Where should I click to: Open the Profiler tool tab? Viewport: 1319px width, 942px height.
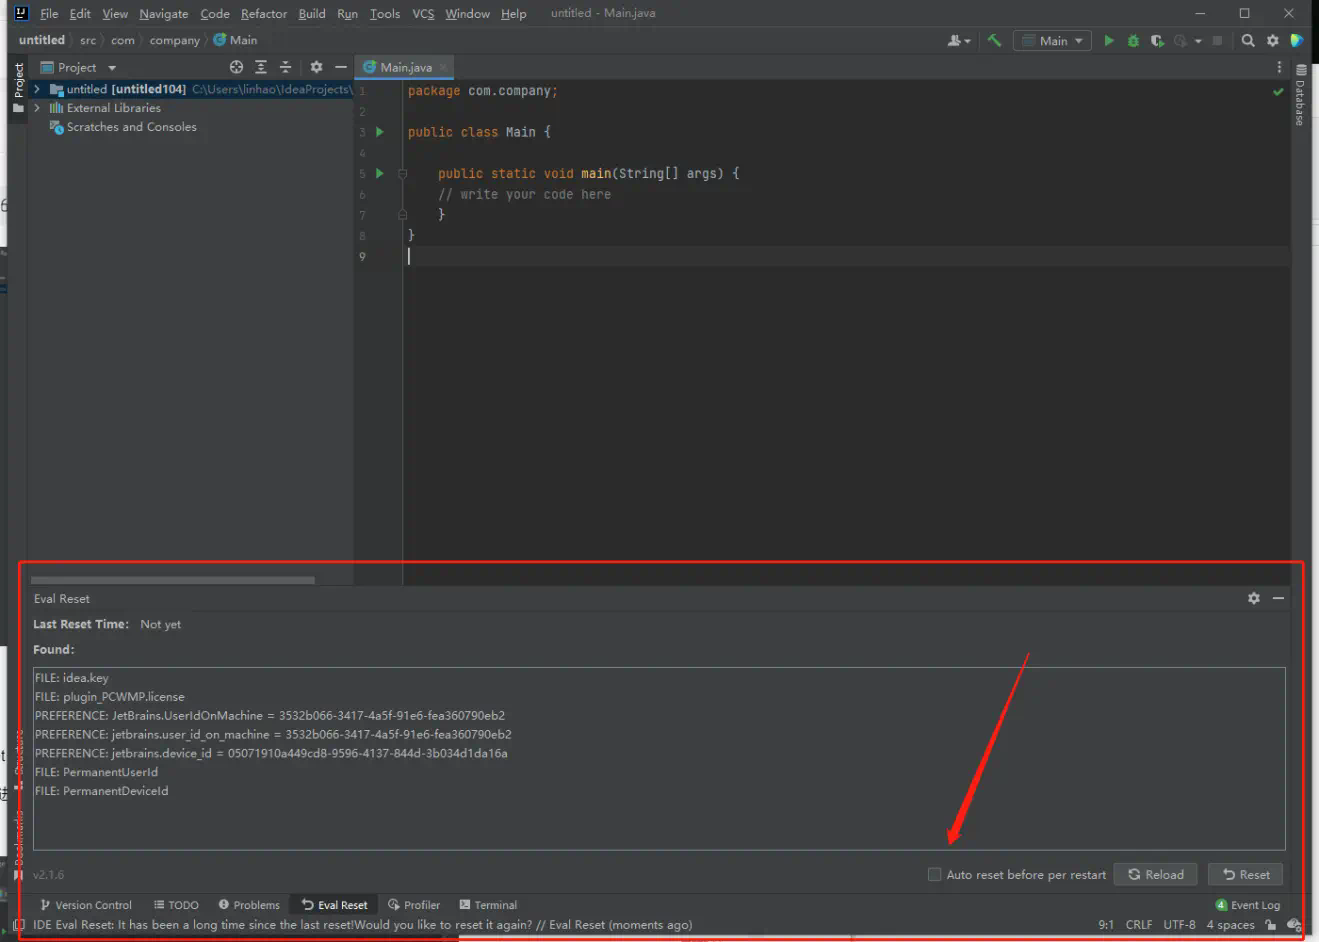pyautogui.click(x=414, y=905)
